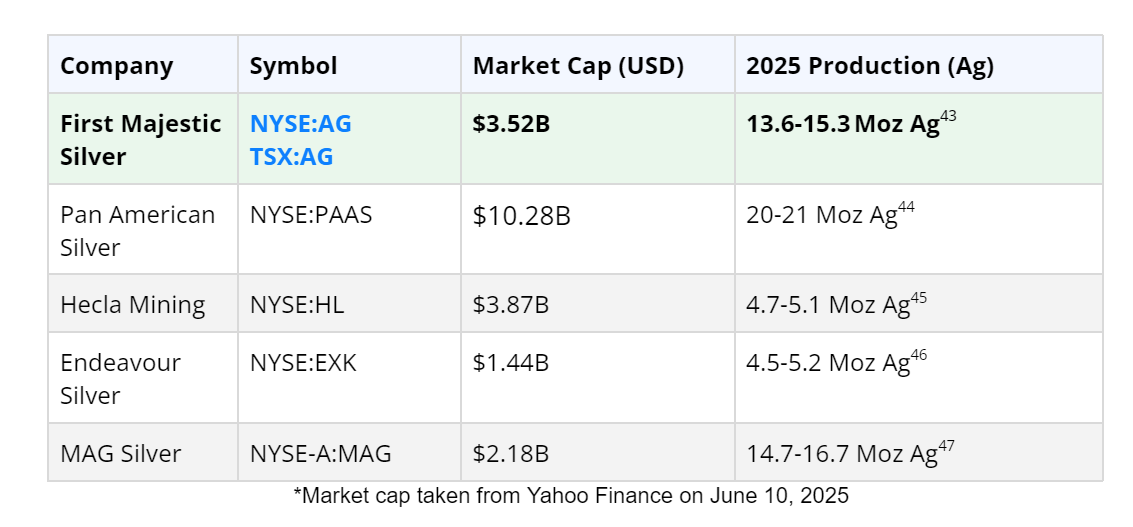
Task: Click the Endeavour Silver cell
Action: tap(120, 378)
